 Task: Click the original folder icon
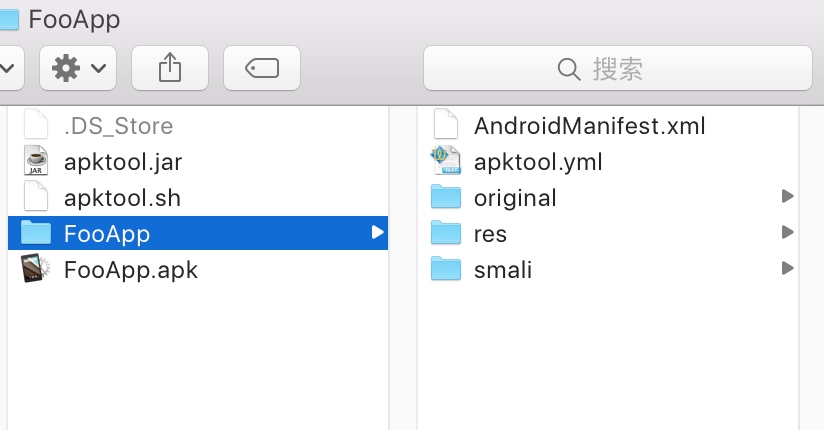(446, 197)
